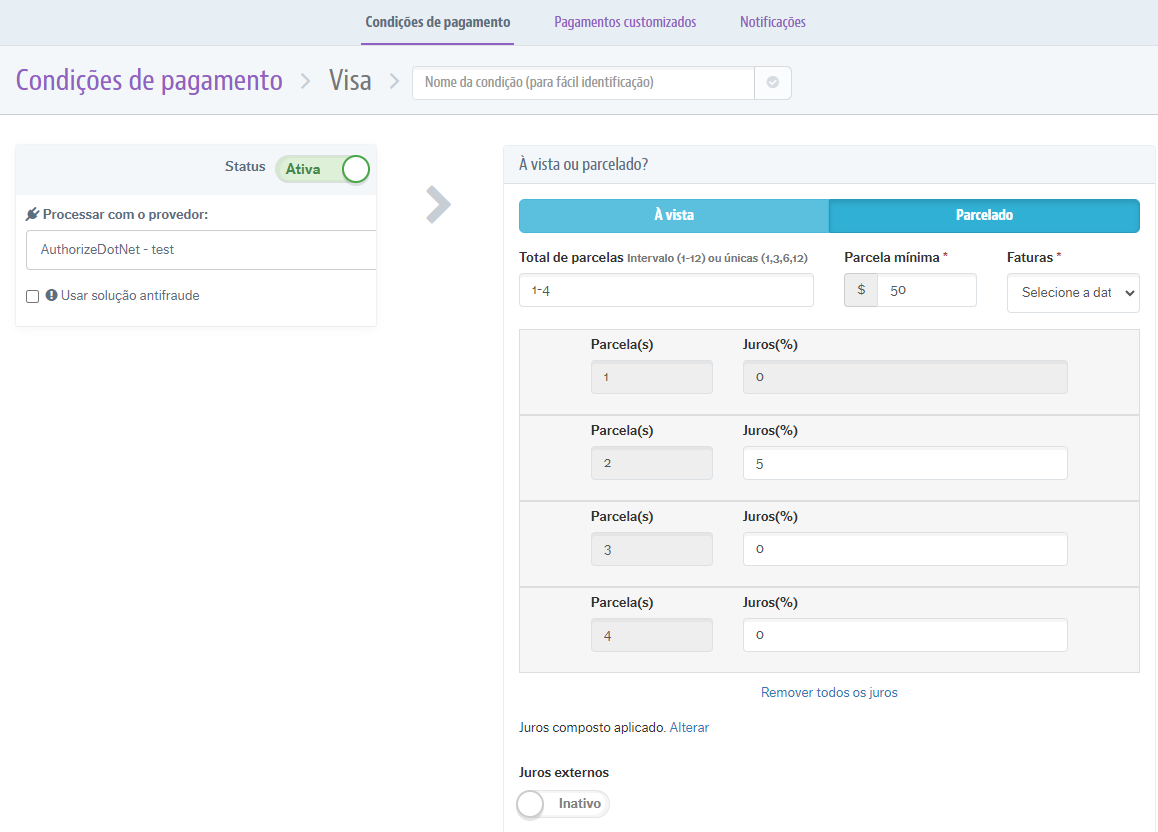Click the large gray chevron arrow

click(438, 204)
